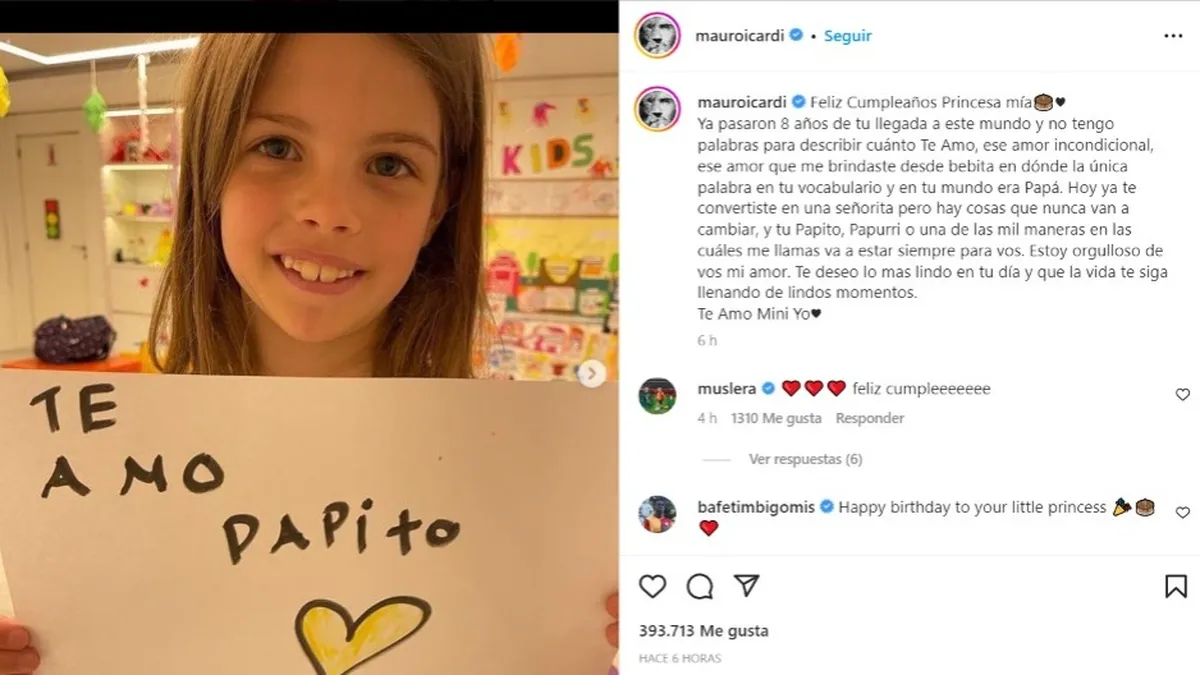Screen dimensions: 1200x675
Task: Like bafetimbigomis's comment with small heart
Action: [x=1183, y=512]
